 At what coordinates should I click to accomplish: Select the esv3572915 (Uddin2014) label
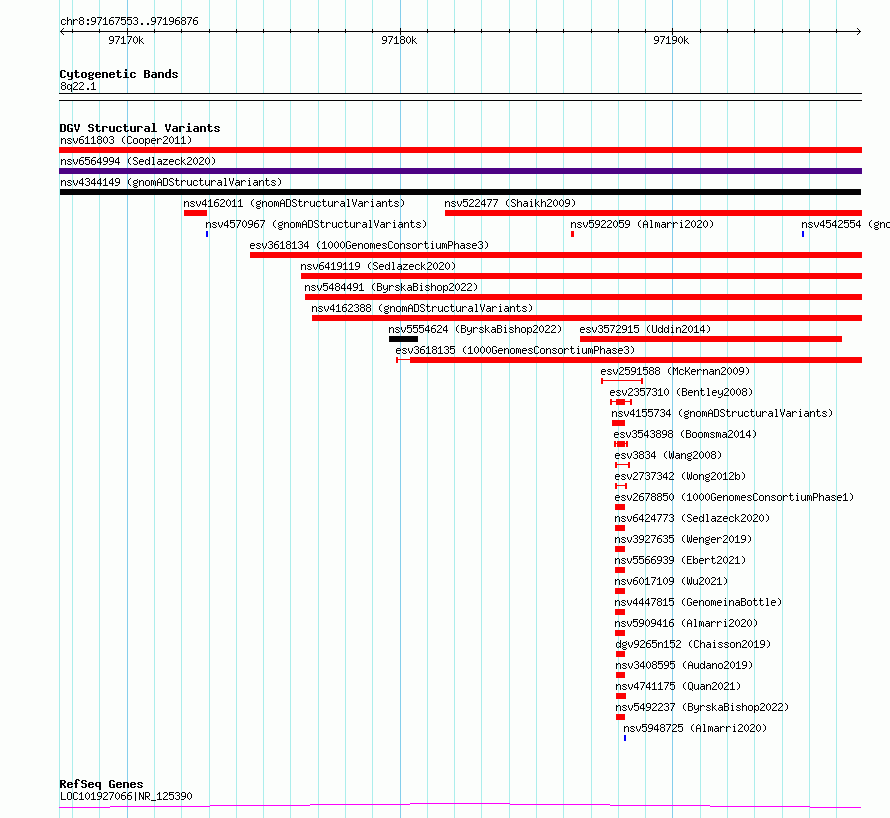[x=645, y=329]
